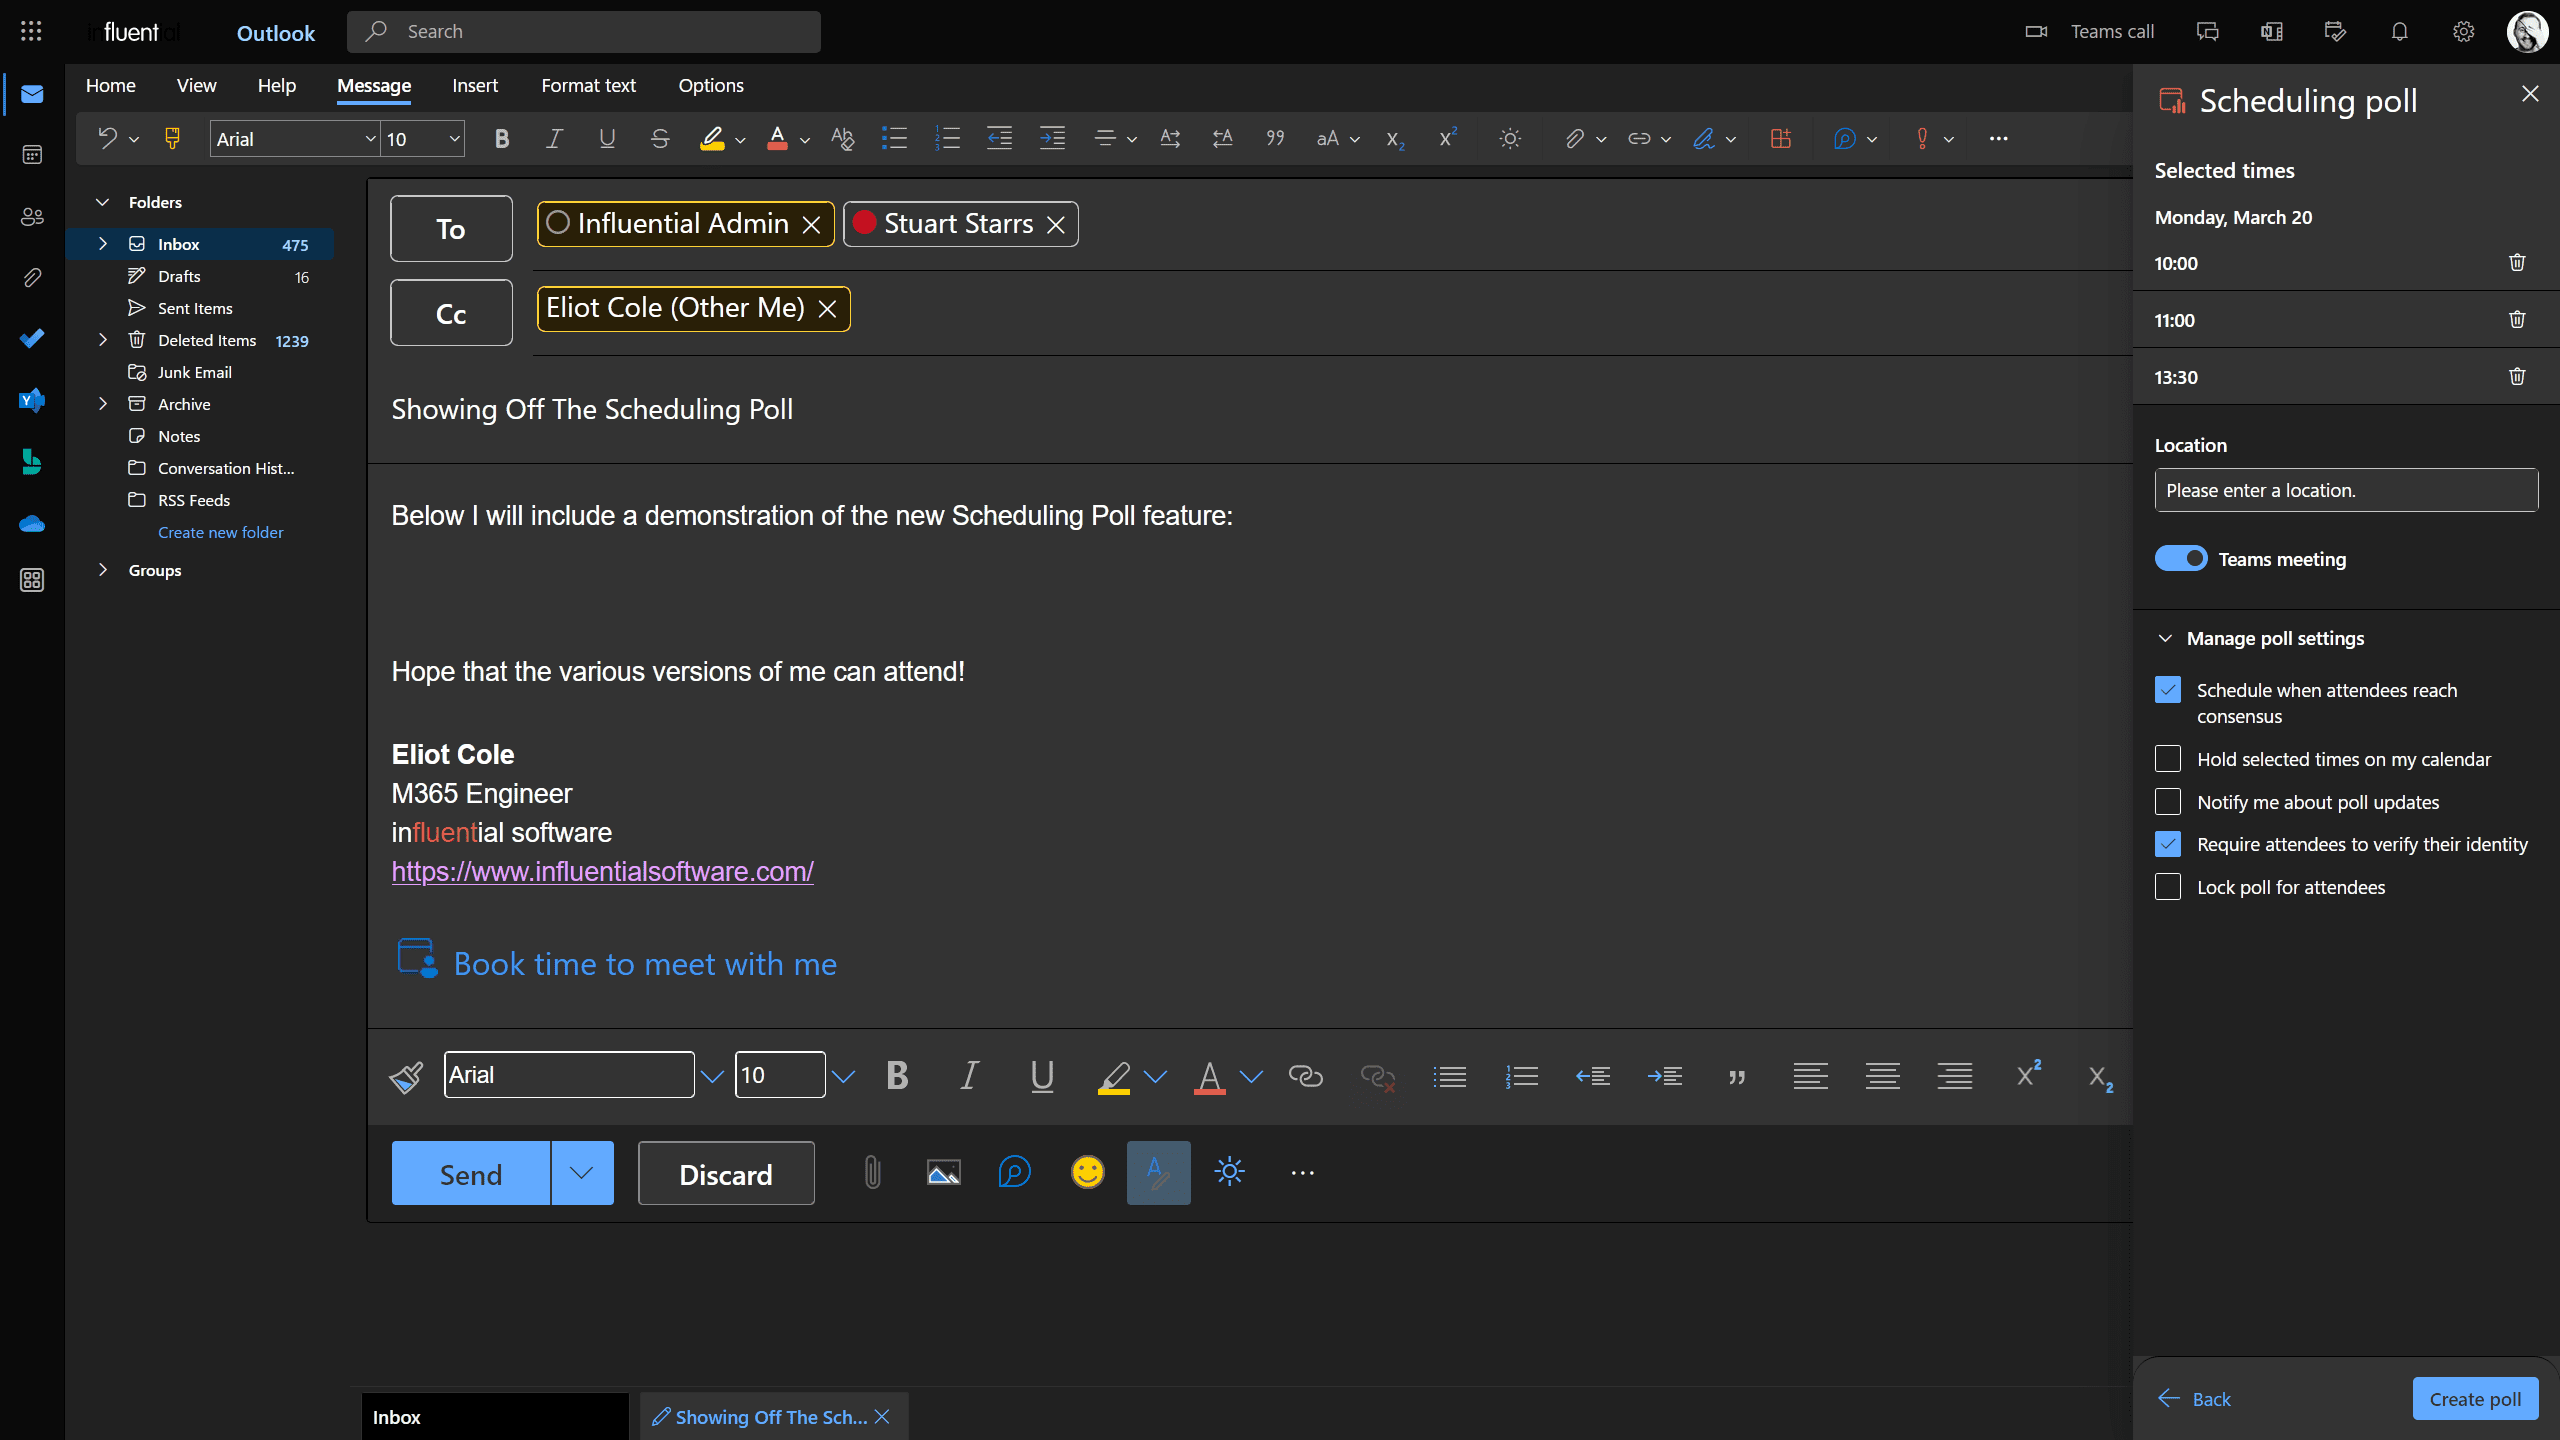Open the ribbon font name dropdown
Screen dimensions: 2560x1440
coord(370,139)
